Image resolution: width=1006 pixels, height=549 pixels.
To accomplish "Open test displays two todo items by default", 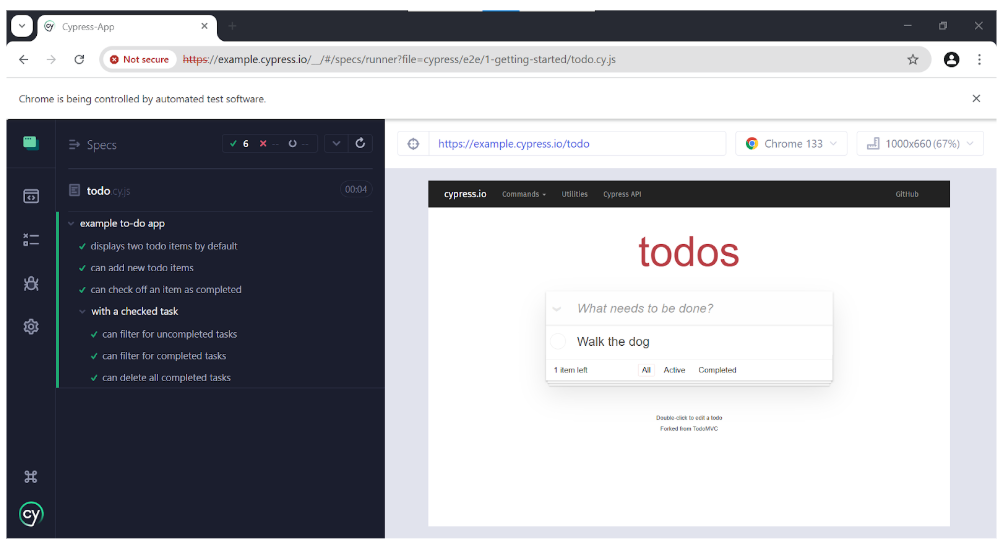I will pyautogui.click(x=164, y=246).
